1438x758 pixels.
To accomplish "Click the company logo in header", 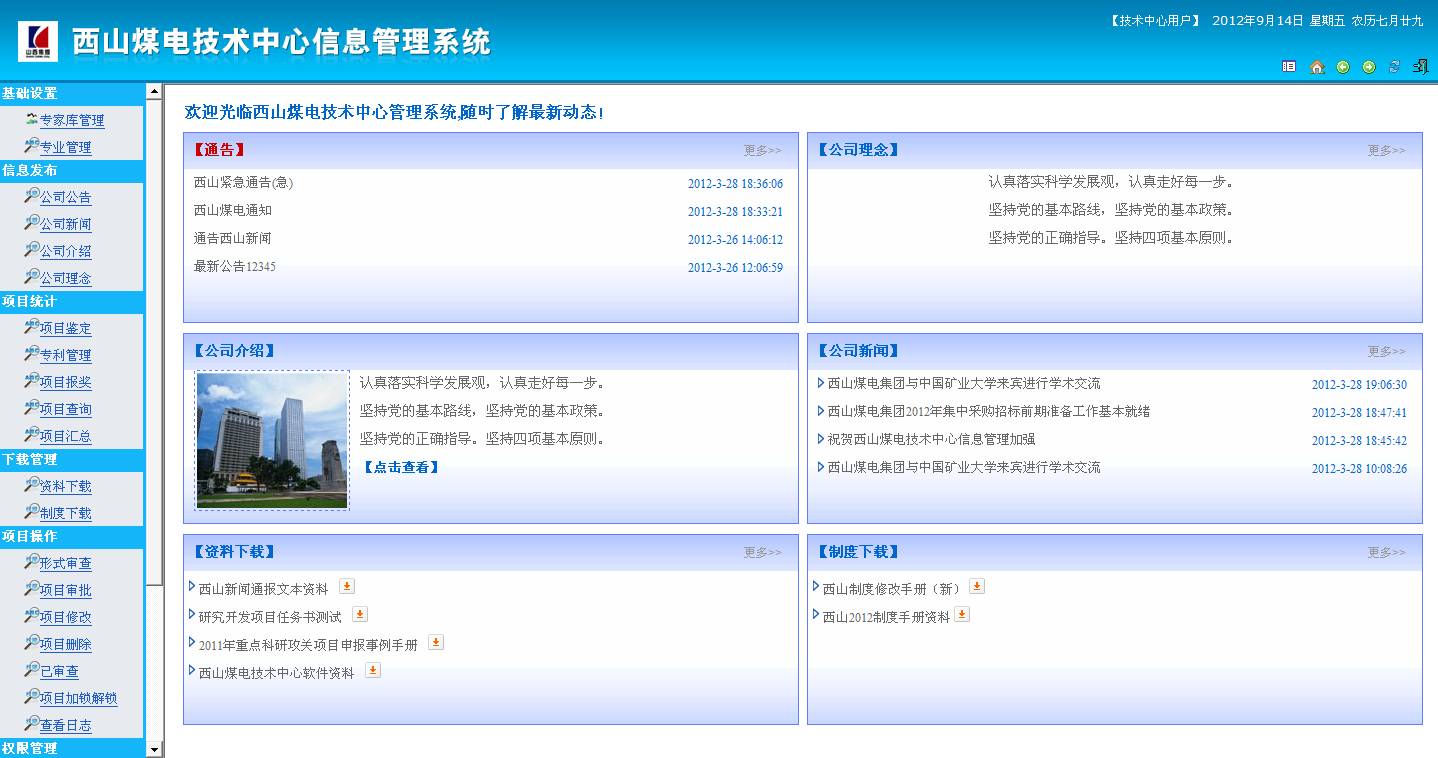I will coord(38,41).
